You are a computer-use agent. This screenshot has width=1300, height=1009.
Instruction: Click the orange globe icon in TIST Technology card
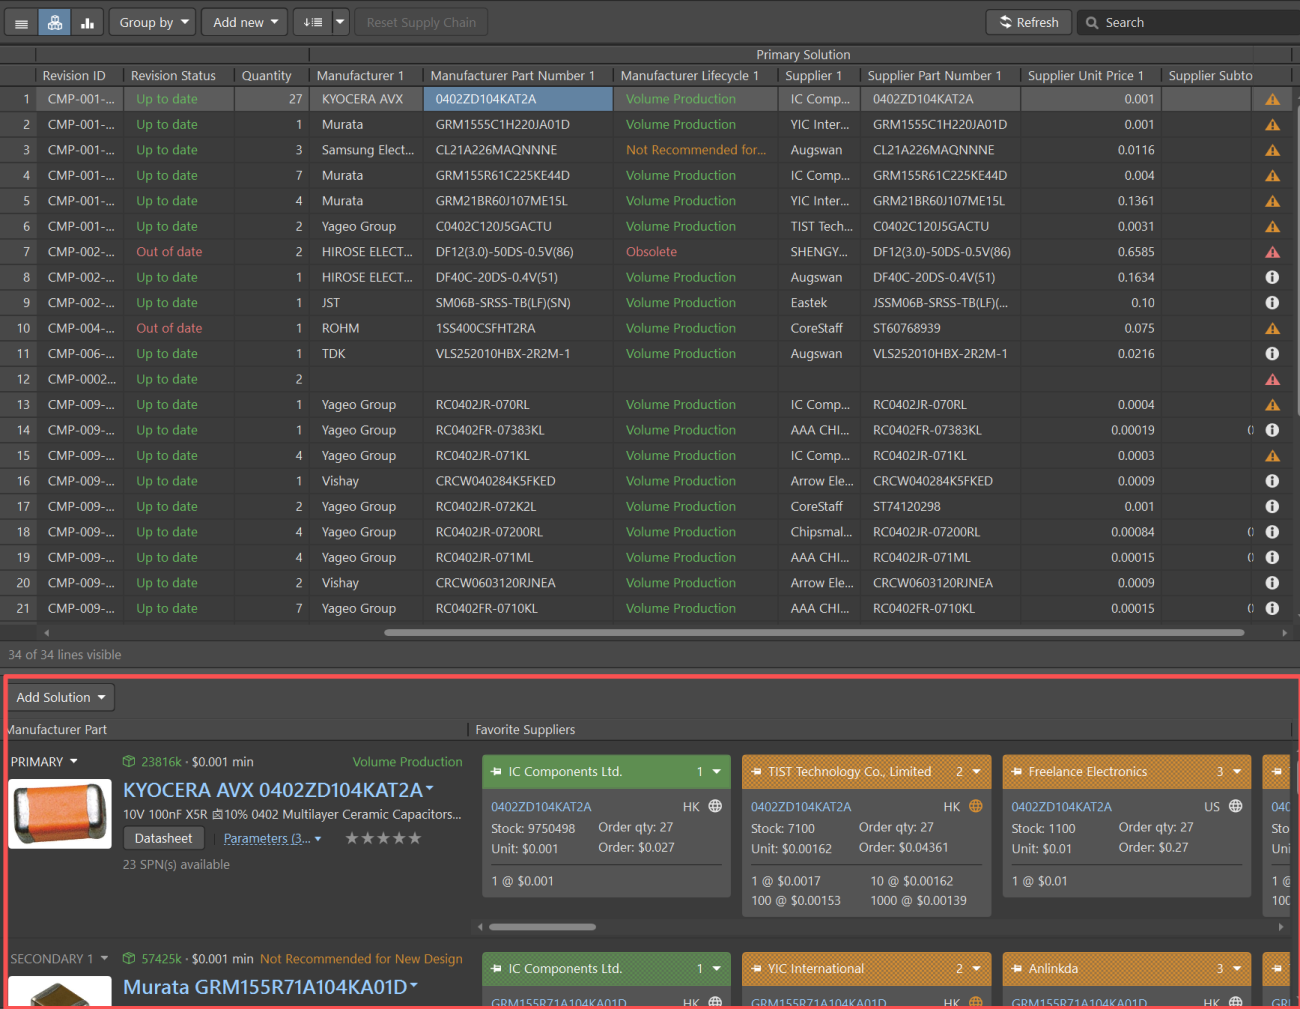tap(975, 806)
